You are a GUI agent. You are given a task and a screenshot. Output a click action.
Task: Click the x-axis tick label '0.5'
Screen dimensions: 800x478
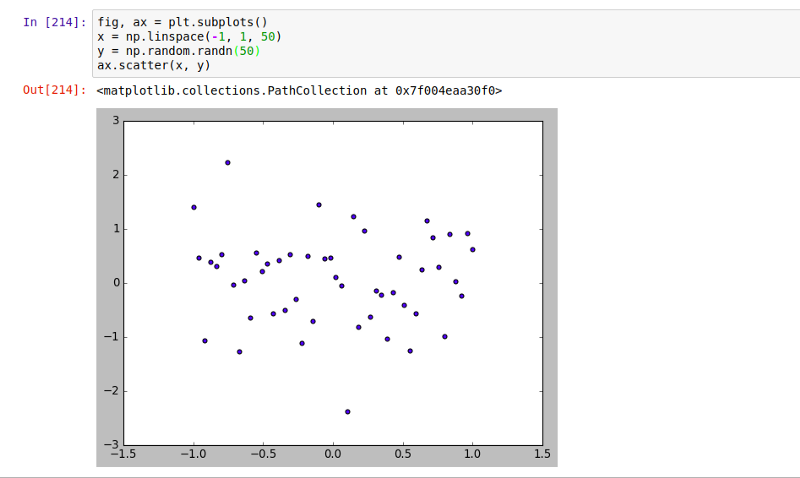pos(403,454)
